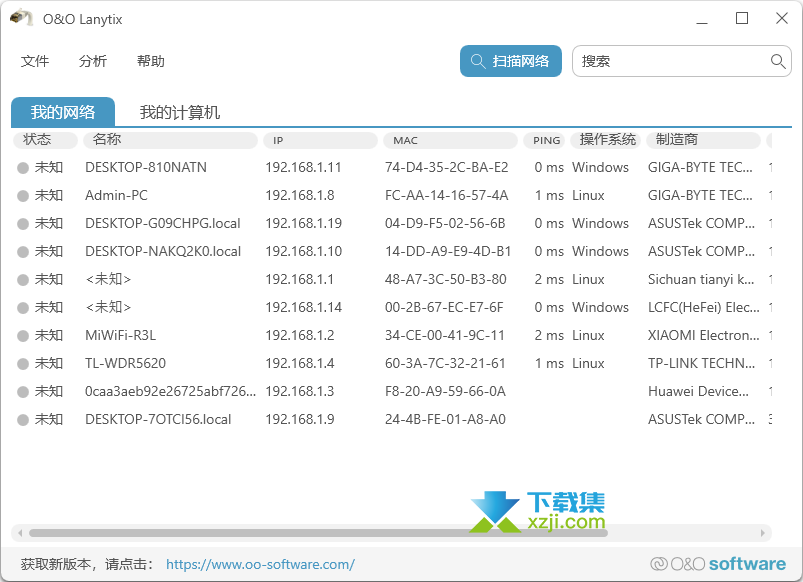Open the oo-software.com link
803x582 pixels.
tap(260, 564)
